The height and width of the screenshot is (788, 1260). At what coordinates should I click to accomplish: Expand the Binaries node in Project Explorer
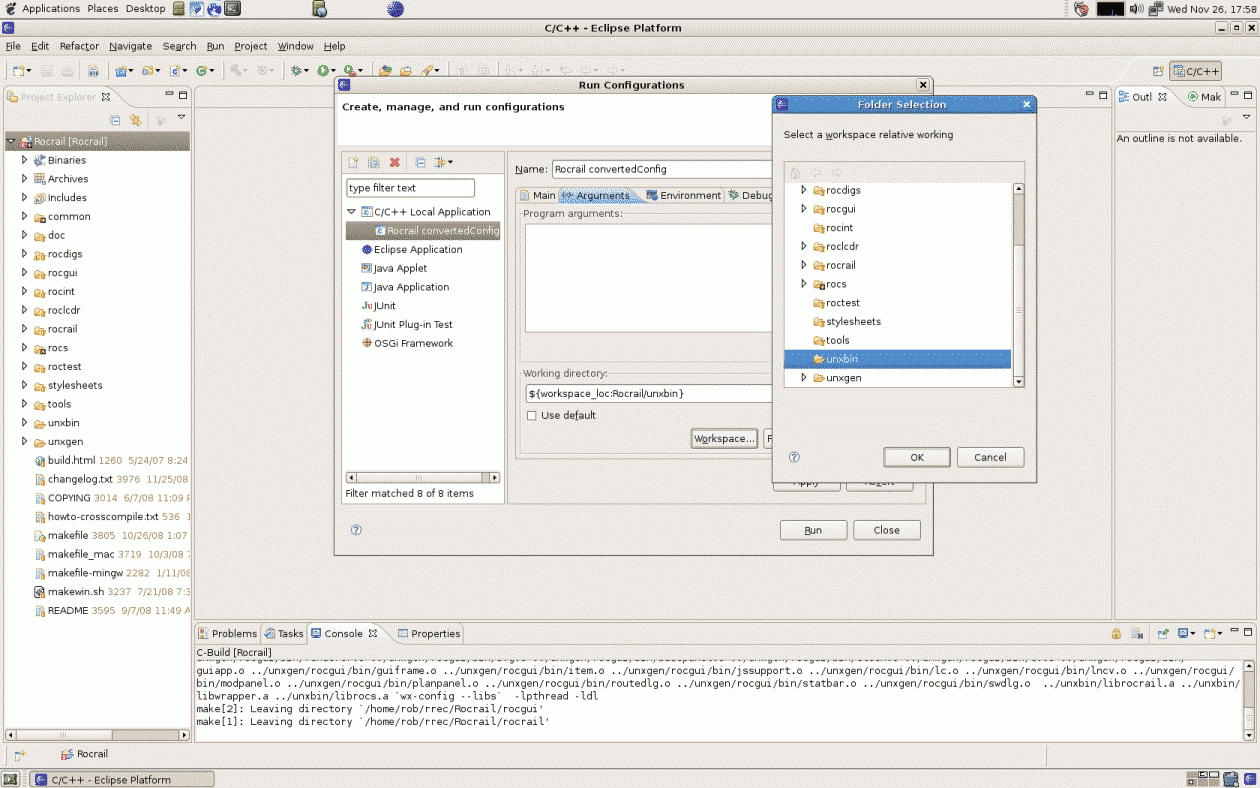point(25,160)
